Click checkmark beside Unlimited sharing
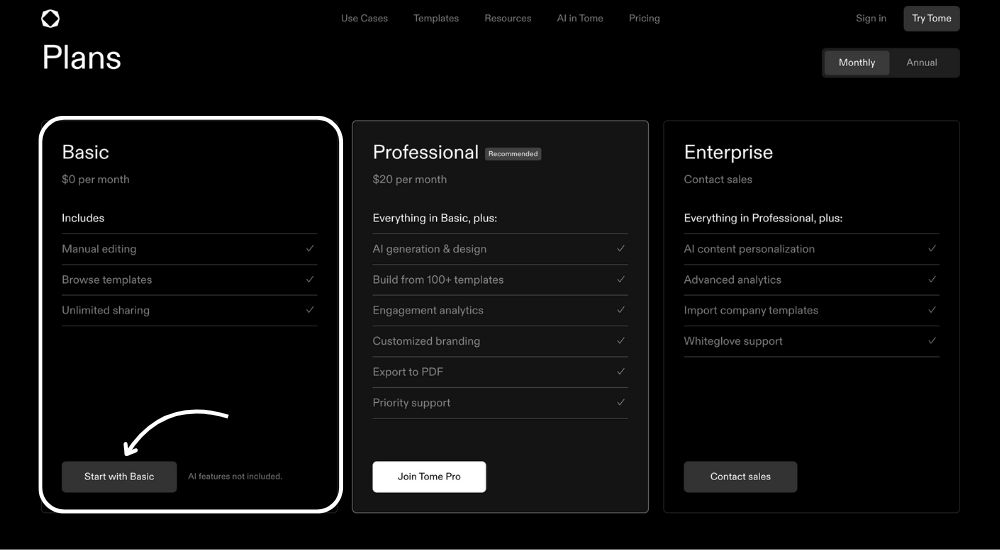The image size is (1000, 550). point(310,310)
